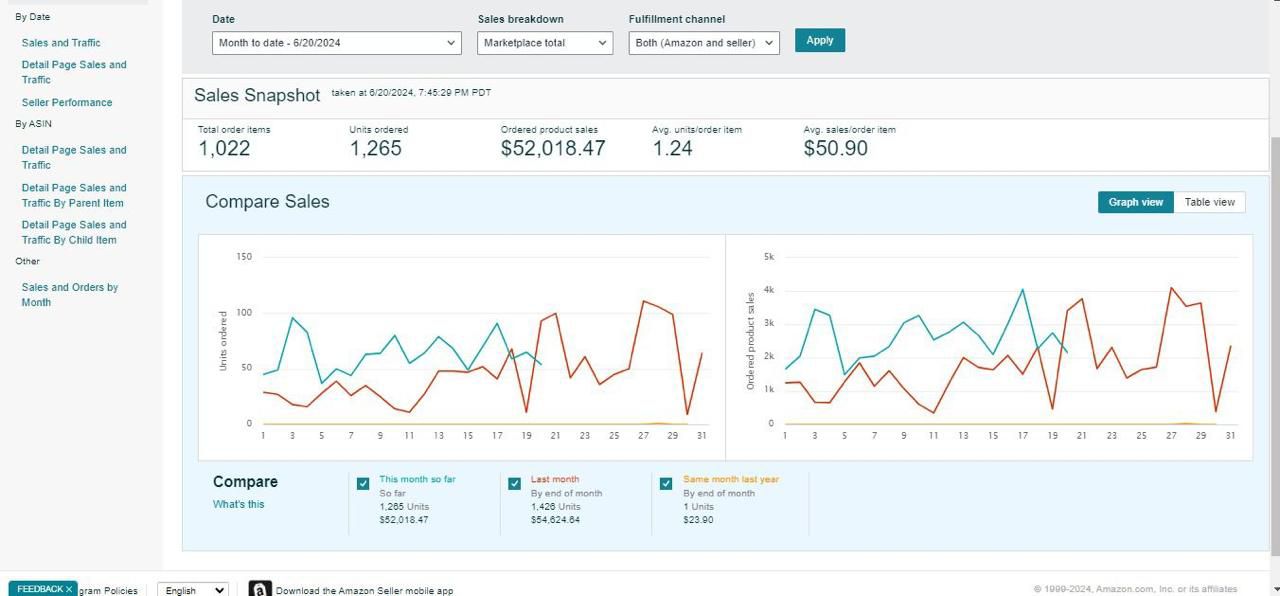Toggle the Same month last year checkbox
This screenshot has width=1280, height=596.
tap(666, 484)
